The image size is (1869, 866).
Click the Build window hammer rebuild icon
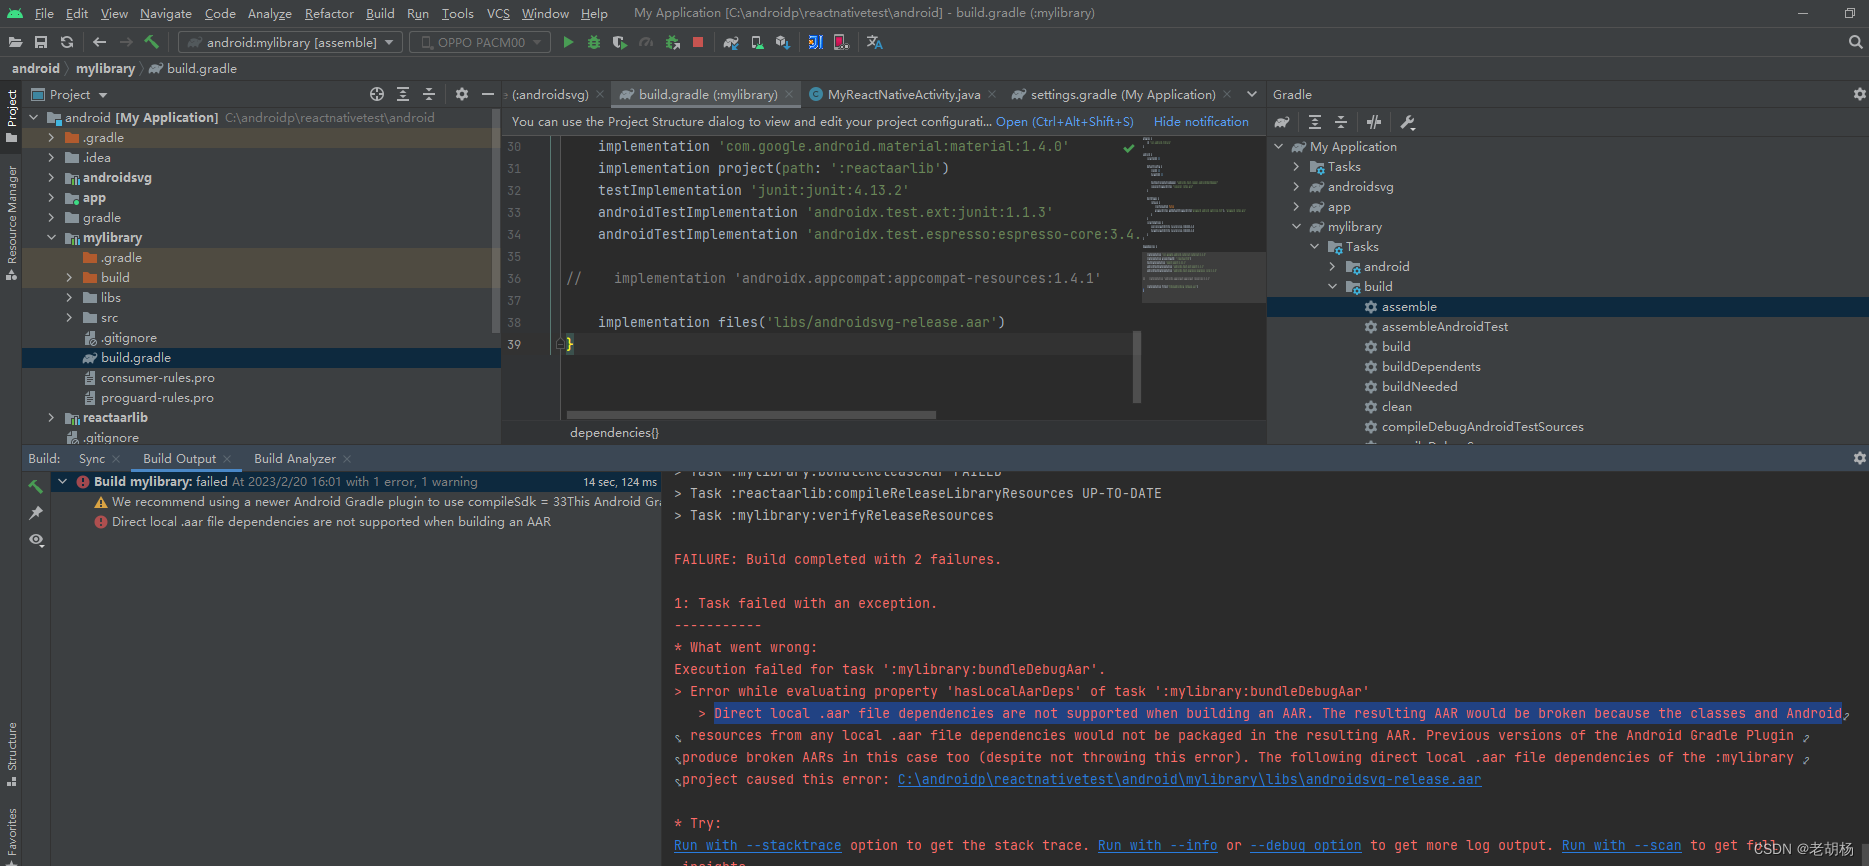(36, 486)
